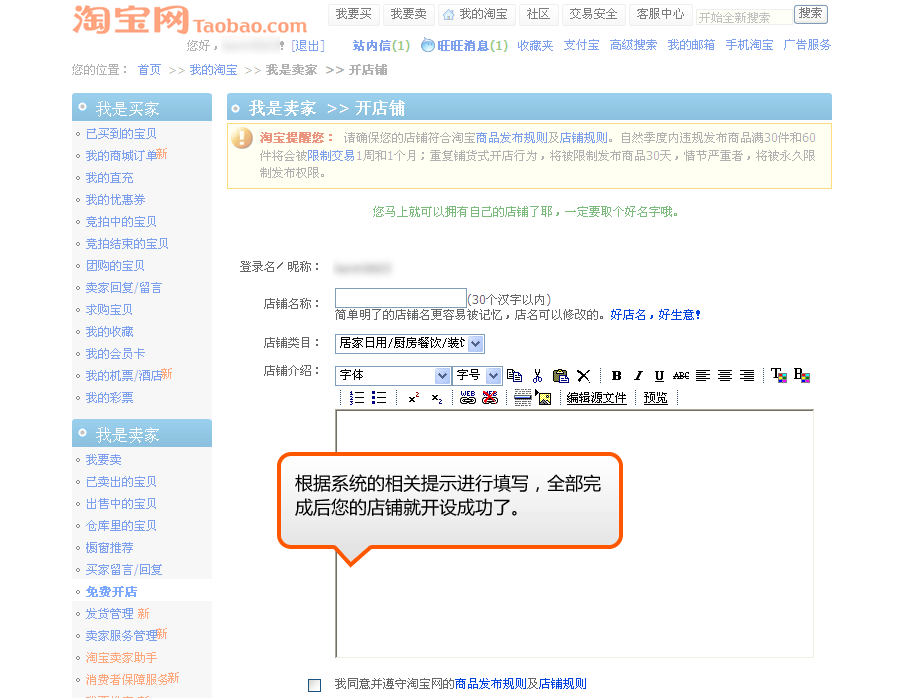This screenshot has height=698, width=900.
Task: Click the 店铺名称 input field
Action: [401, 298]
